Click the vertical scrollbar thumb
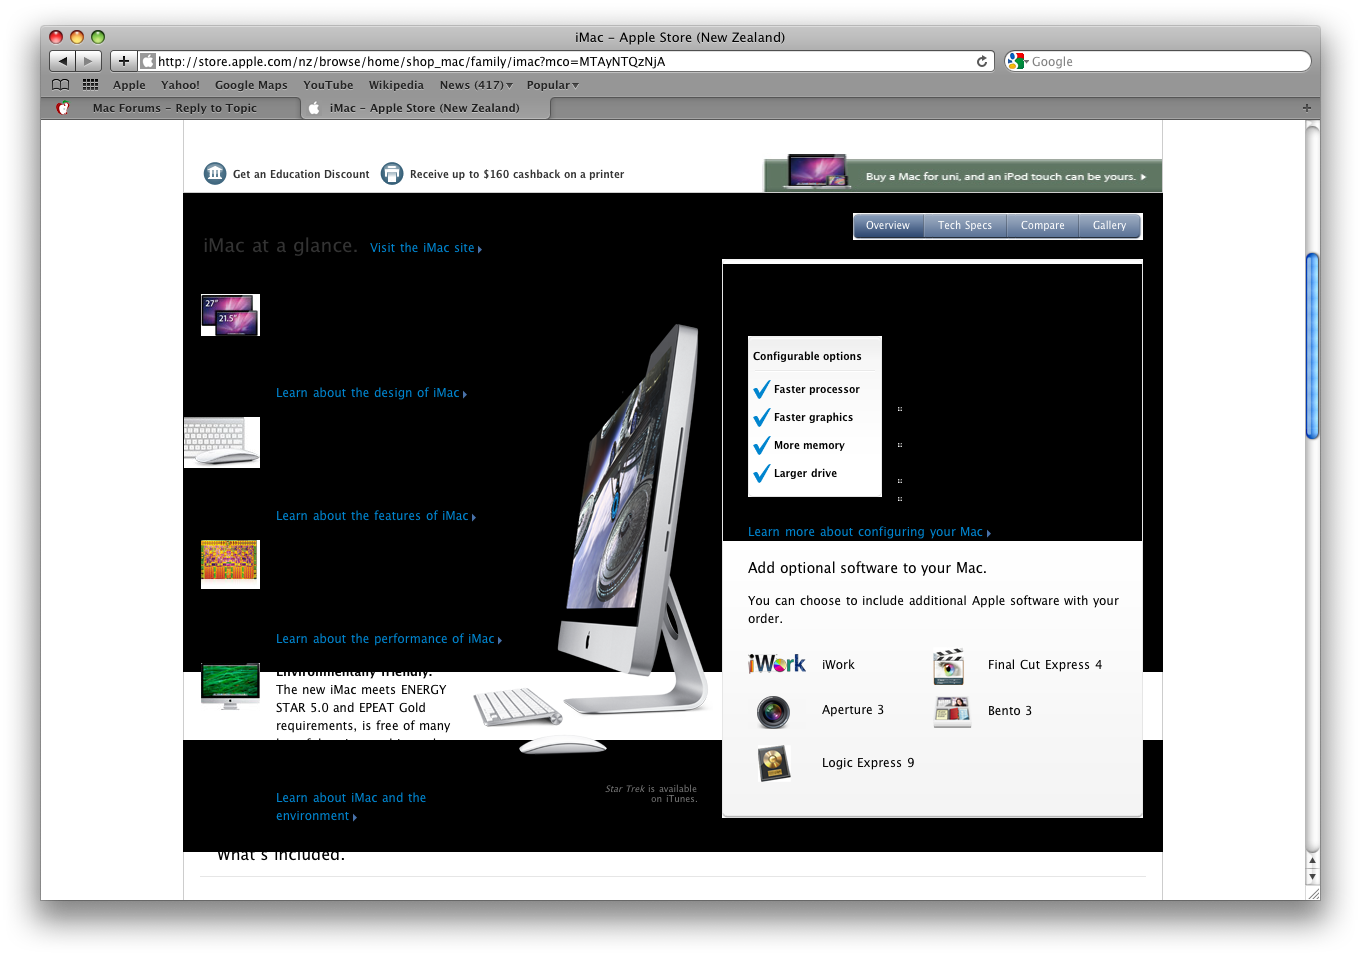This screenshot has height=956, width=1361. tap(1312, 346)
